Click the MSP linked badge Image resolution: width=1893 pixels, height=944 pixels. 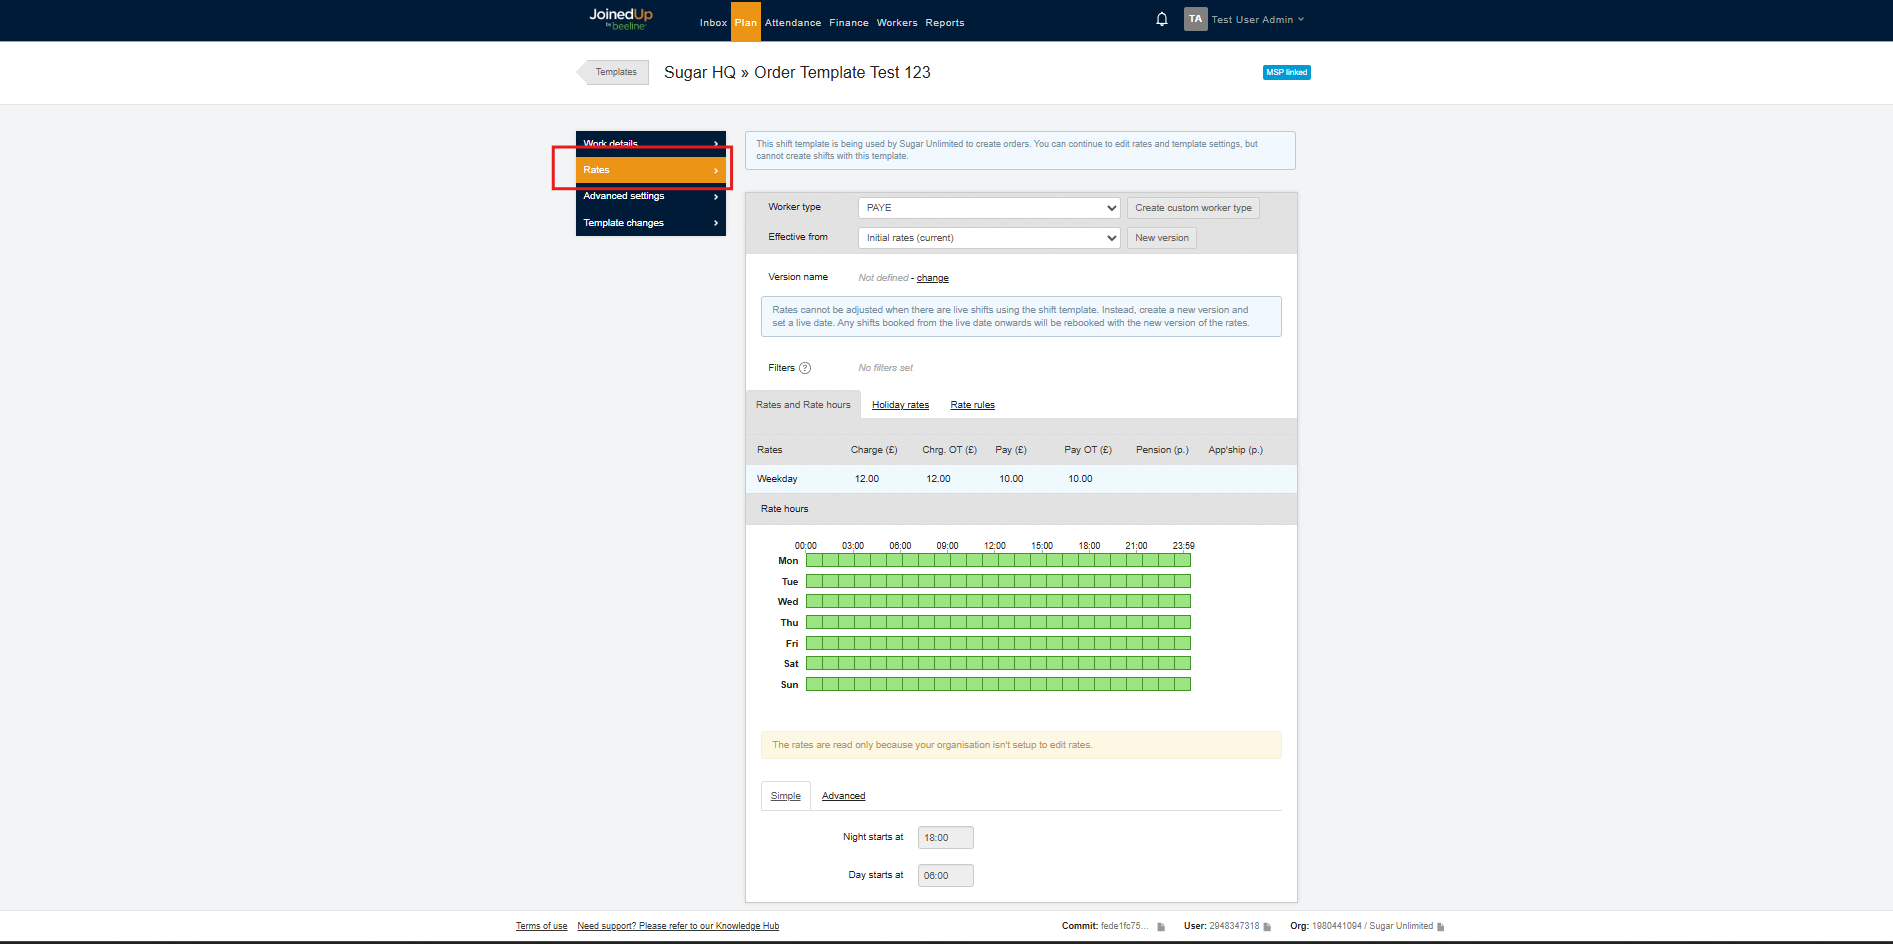click(x=1286, y=72)
